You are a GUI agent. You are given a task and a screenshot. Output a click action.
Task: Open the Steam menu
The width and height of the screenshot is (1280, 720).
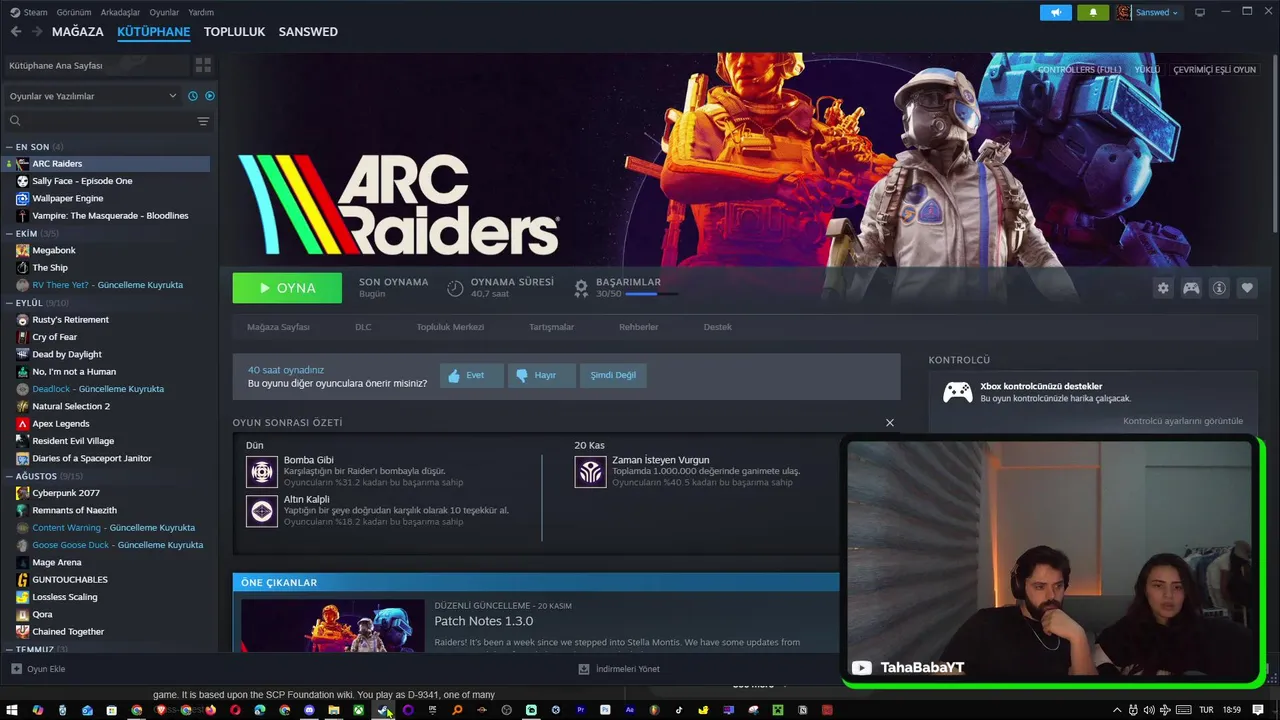point(28,12)
